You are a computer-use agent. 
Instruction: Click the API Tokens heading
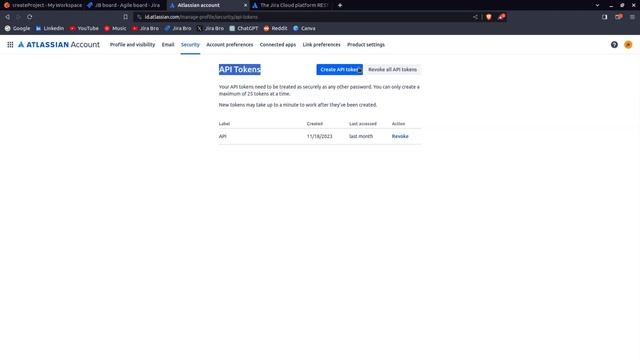click(240, 69)
